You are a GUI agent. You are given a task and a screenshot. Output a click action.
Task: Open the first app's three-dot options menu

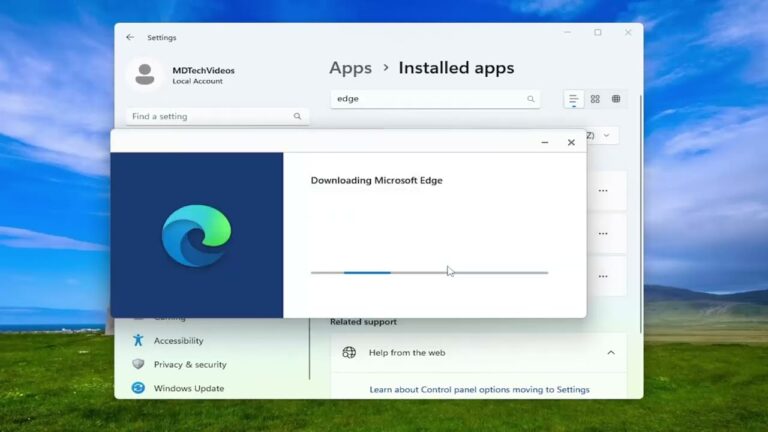(x=603, y=190)
